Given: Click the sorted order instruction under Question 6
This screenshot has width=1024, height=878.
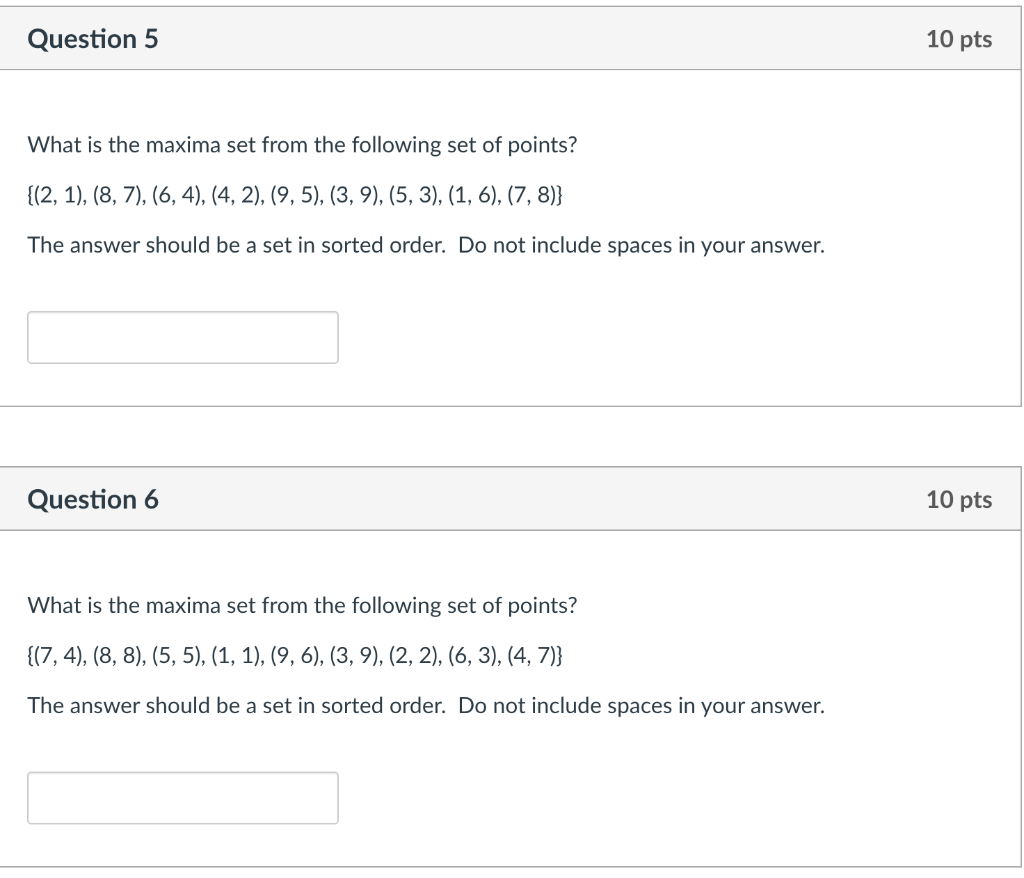Looking at the screenshot, I should pyautogui.click(x=426, y=705).
